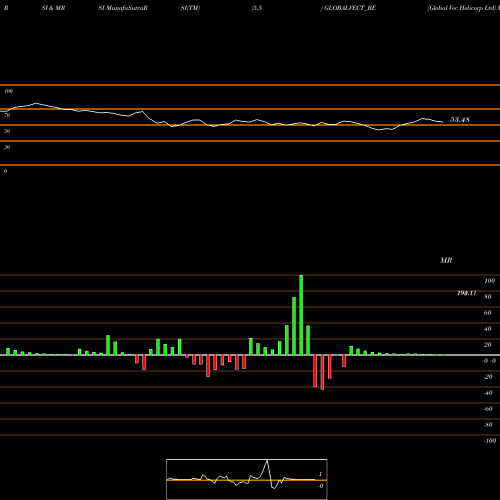Viewport: 500px width, 500px height.
Task: Click the 50 level label on the RSI axis
Action: [7, 131]
